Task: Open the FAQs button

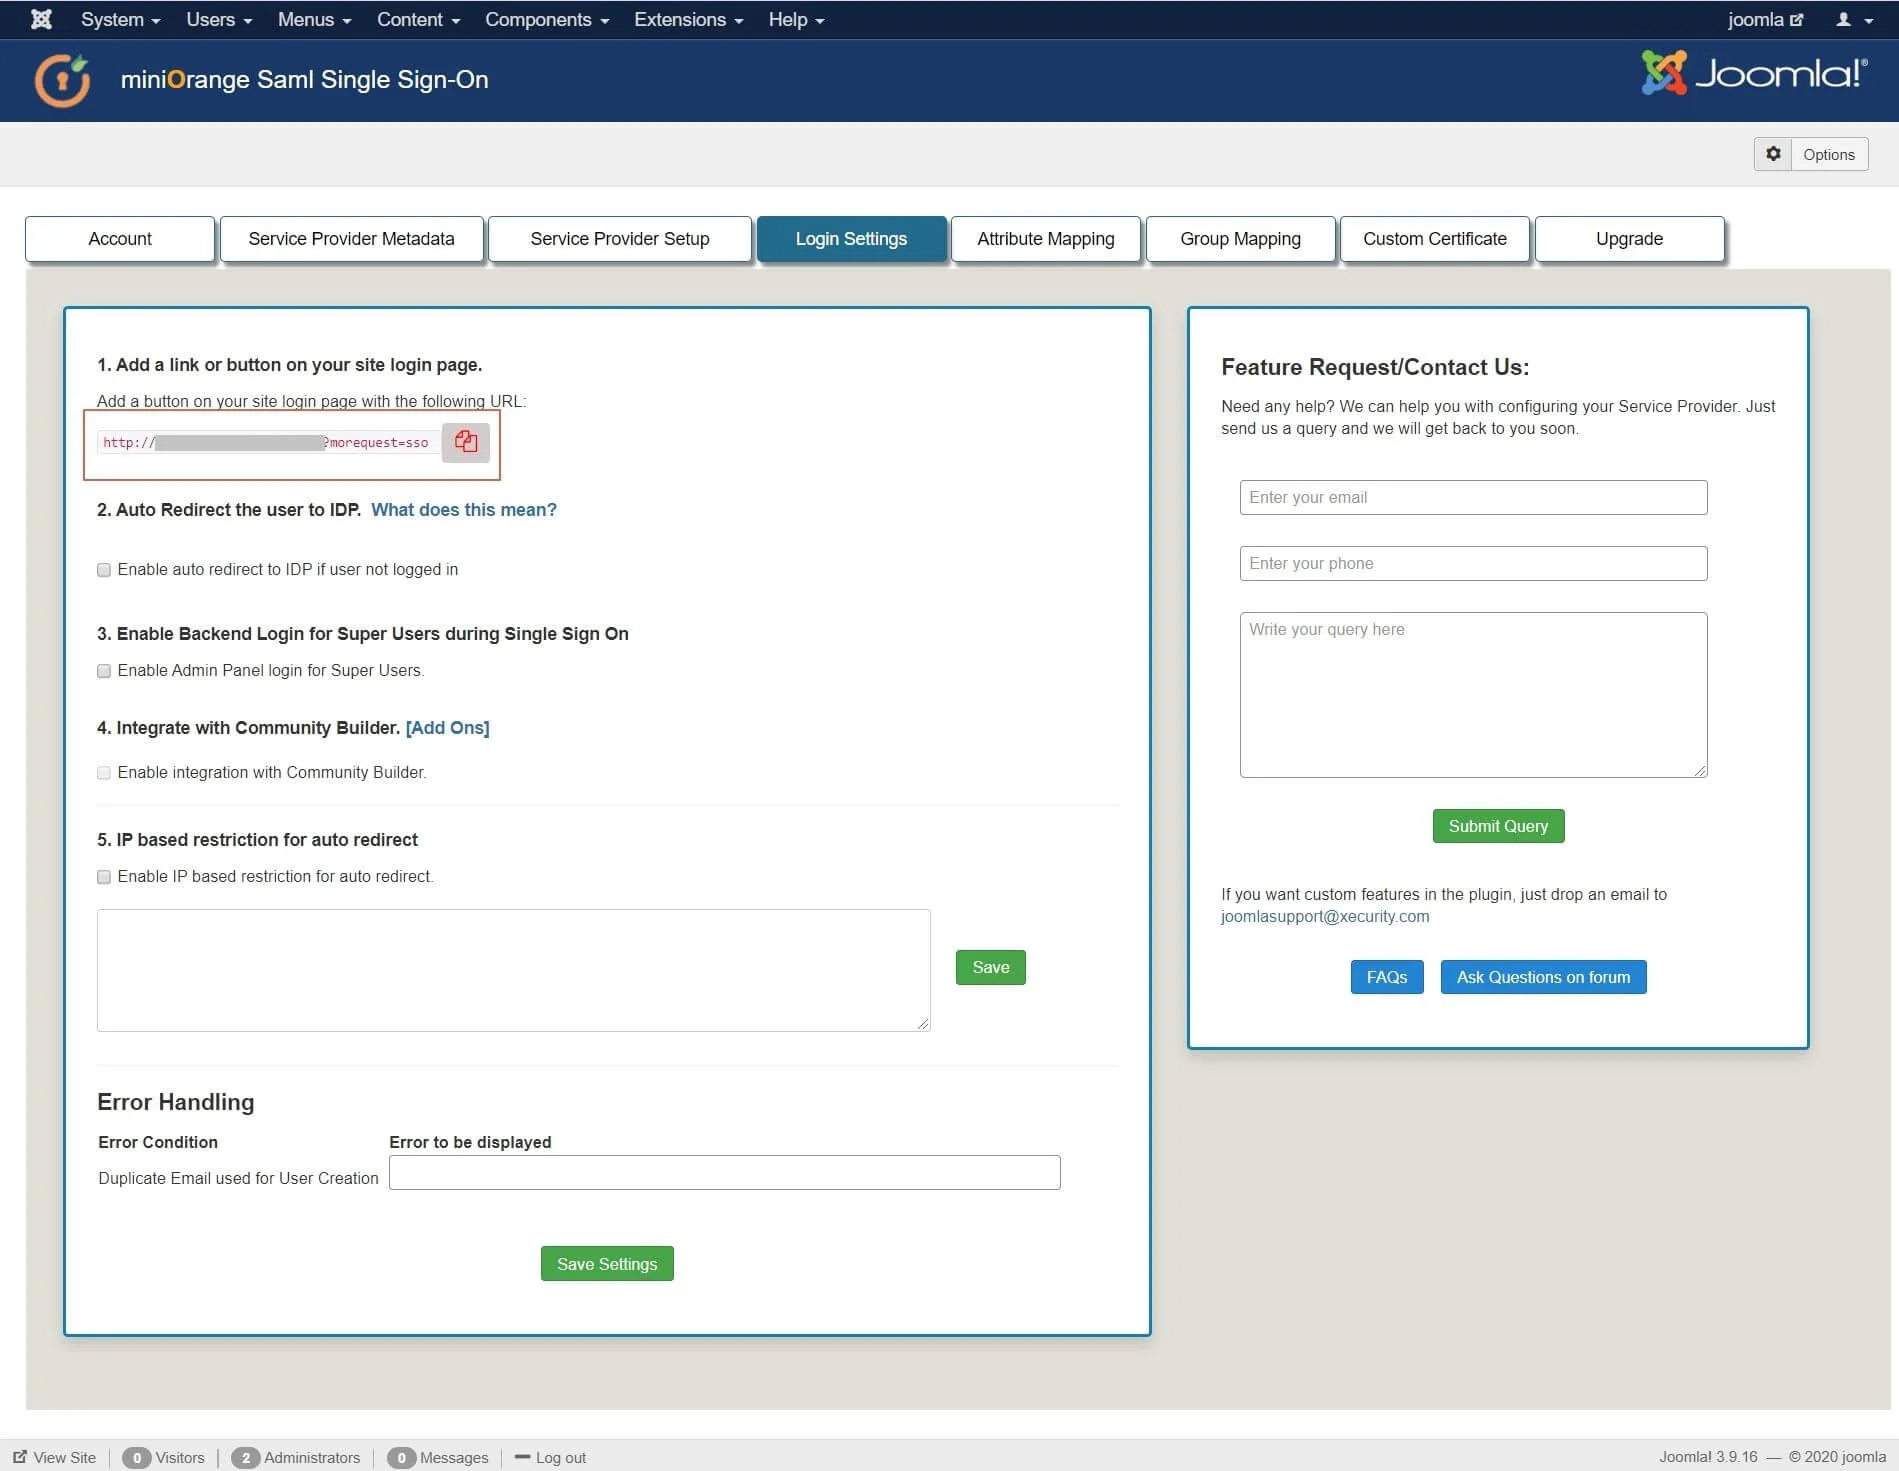Action: click(1387, 977)
